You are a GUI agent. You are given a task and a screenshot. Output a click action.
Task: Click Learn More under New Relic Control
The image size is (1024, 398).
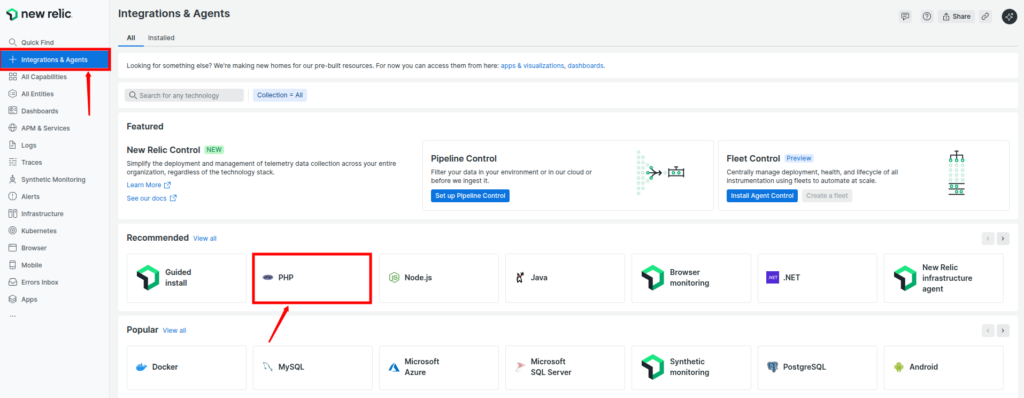click(149, 185)
